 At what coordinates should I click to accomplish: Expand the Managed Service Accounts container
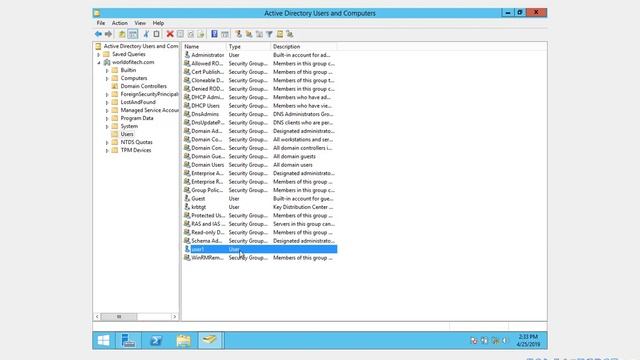pos(107,110)
